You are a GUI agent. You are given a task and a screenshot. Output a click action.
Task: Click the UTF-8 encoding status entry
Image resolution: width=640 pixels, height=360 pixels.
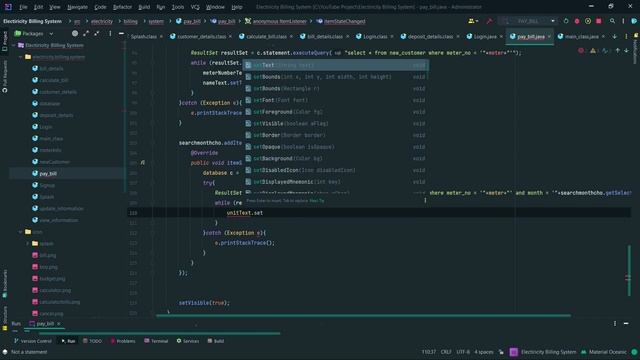(463, 352)
